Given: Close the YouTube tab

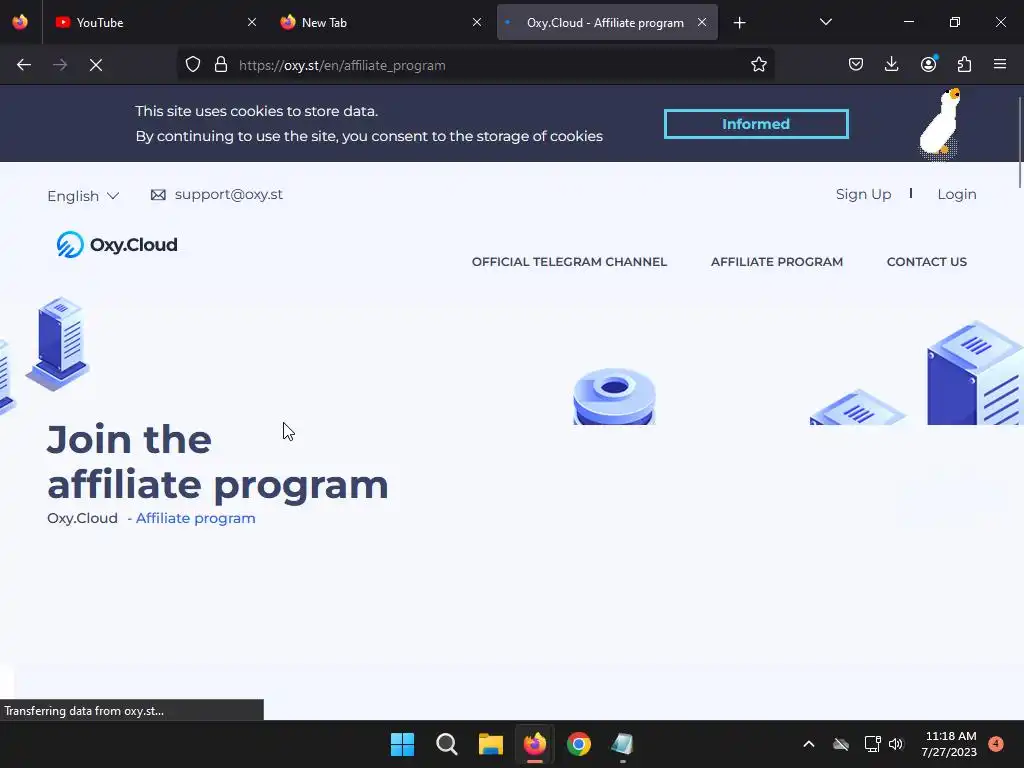Looking at the screenshot, I should pos(252,22).
